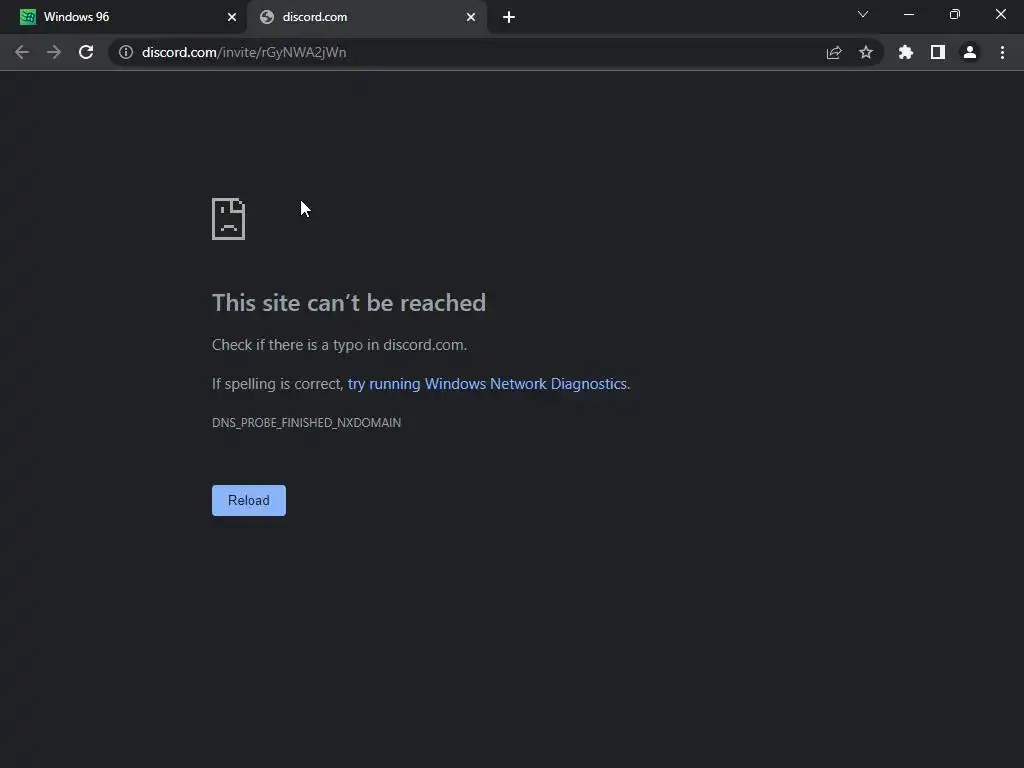View site information icon in address bar
This screenshot has width=1024, height=768.
[126, 52]
